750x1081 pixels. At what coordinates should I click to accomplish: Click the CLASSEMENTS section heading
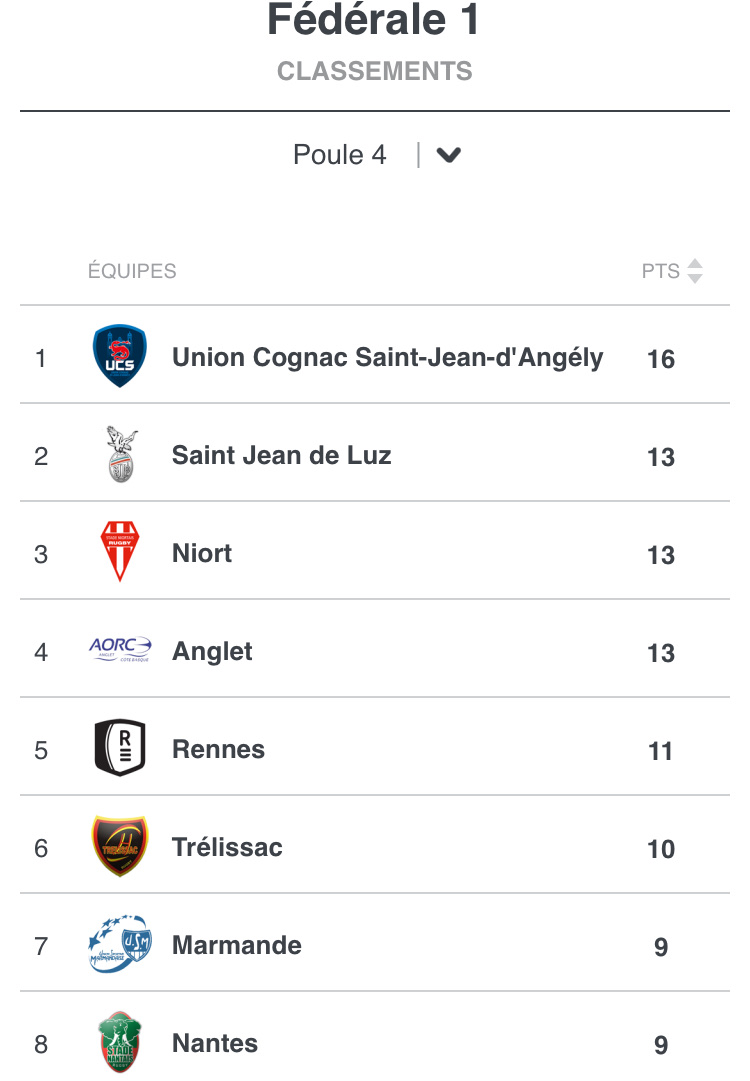tap(375, 72)
